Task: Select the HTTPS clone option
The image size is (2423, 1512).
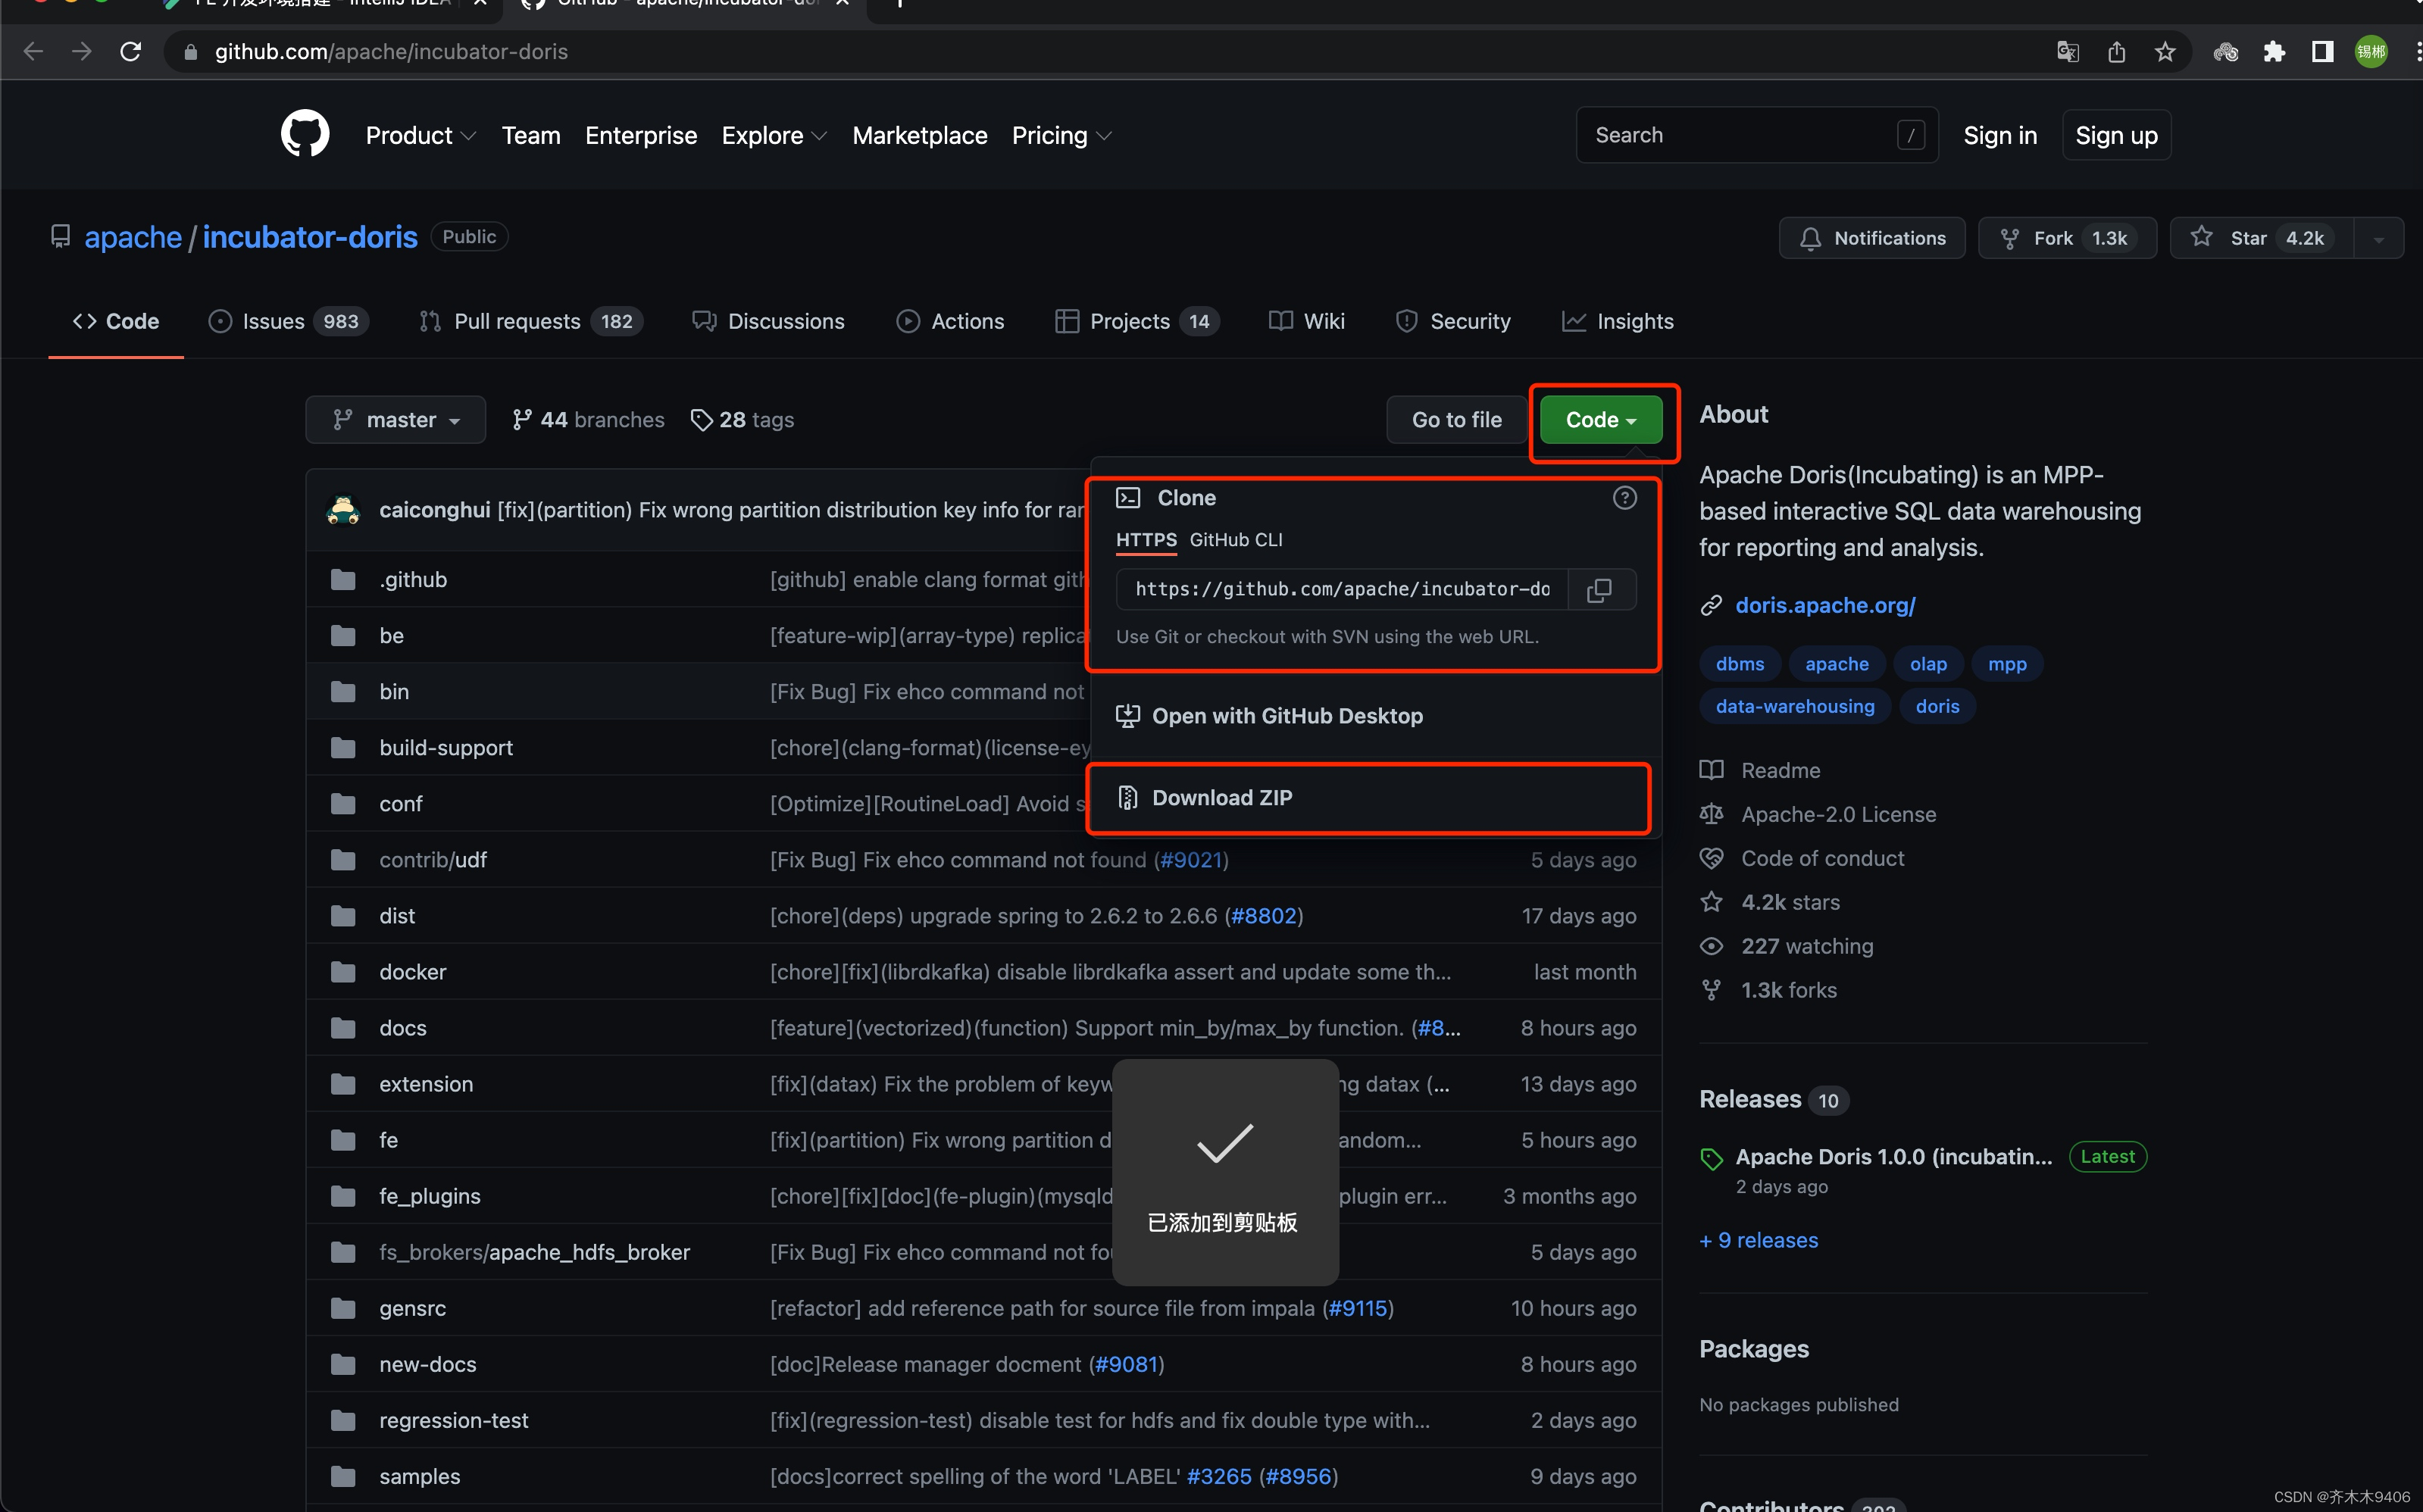Action: pos(1146,540)
